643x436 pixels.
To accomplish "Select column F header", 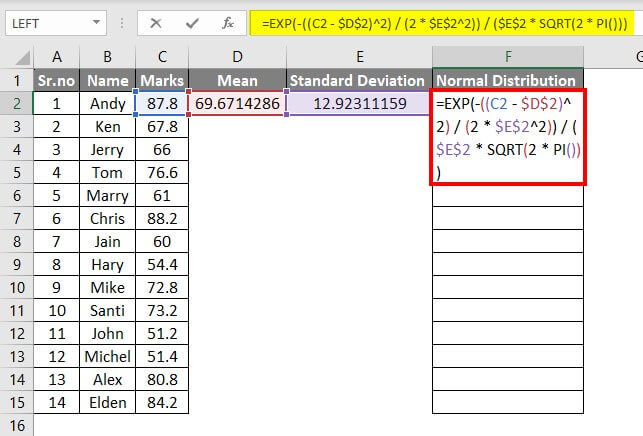I will click(508, 57).
